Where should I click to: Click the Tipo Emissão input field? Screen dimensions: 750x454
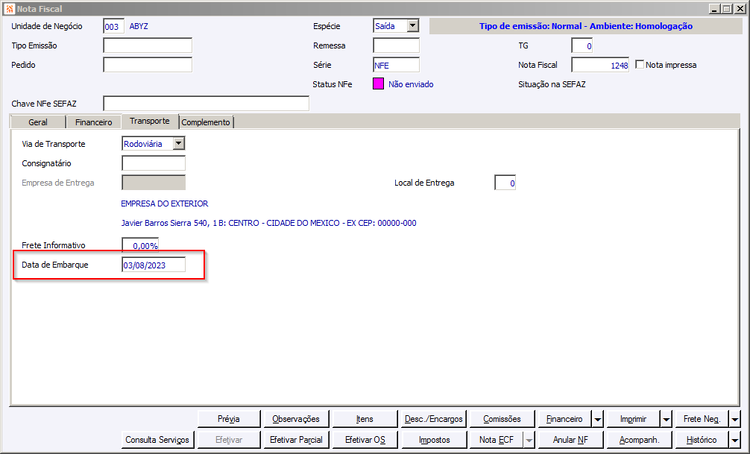point(147,45)
